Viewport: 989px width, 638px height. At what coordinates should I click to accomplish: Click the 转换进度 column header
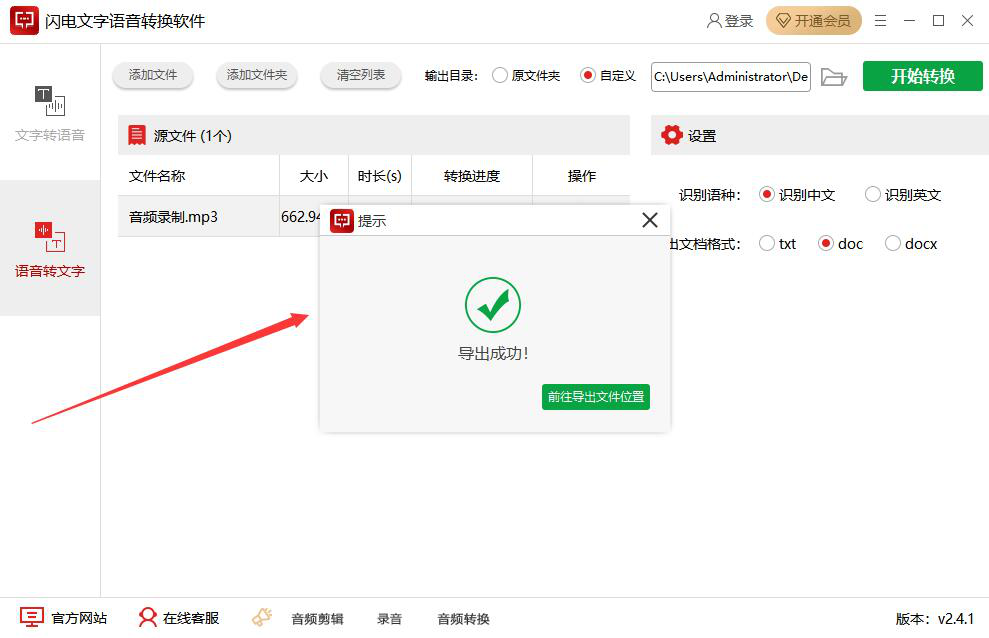[472, 176]
